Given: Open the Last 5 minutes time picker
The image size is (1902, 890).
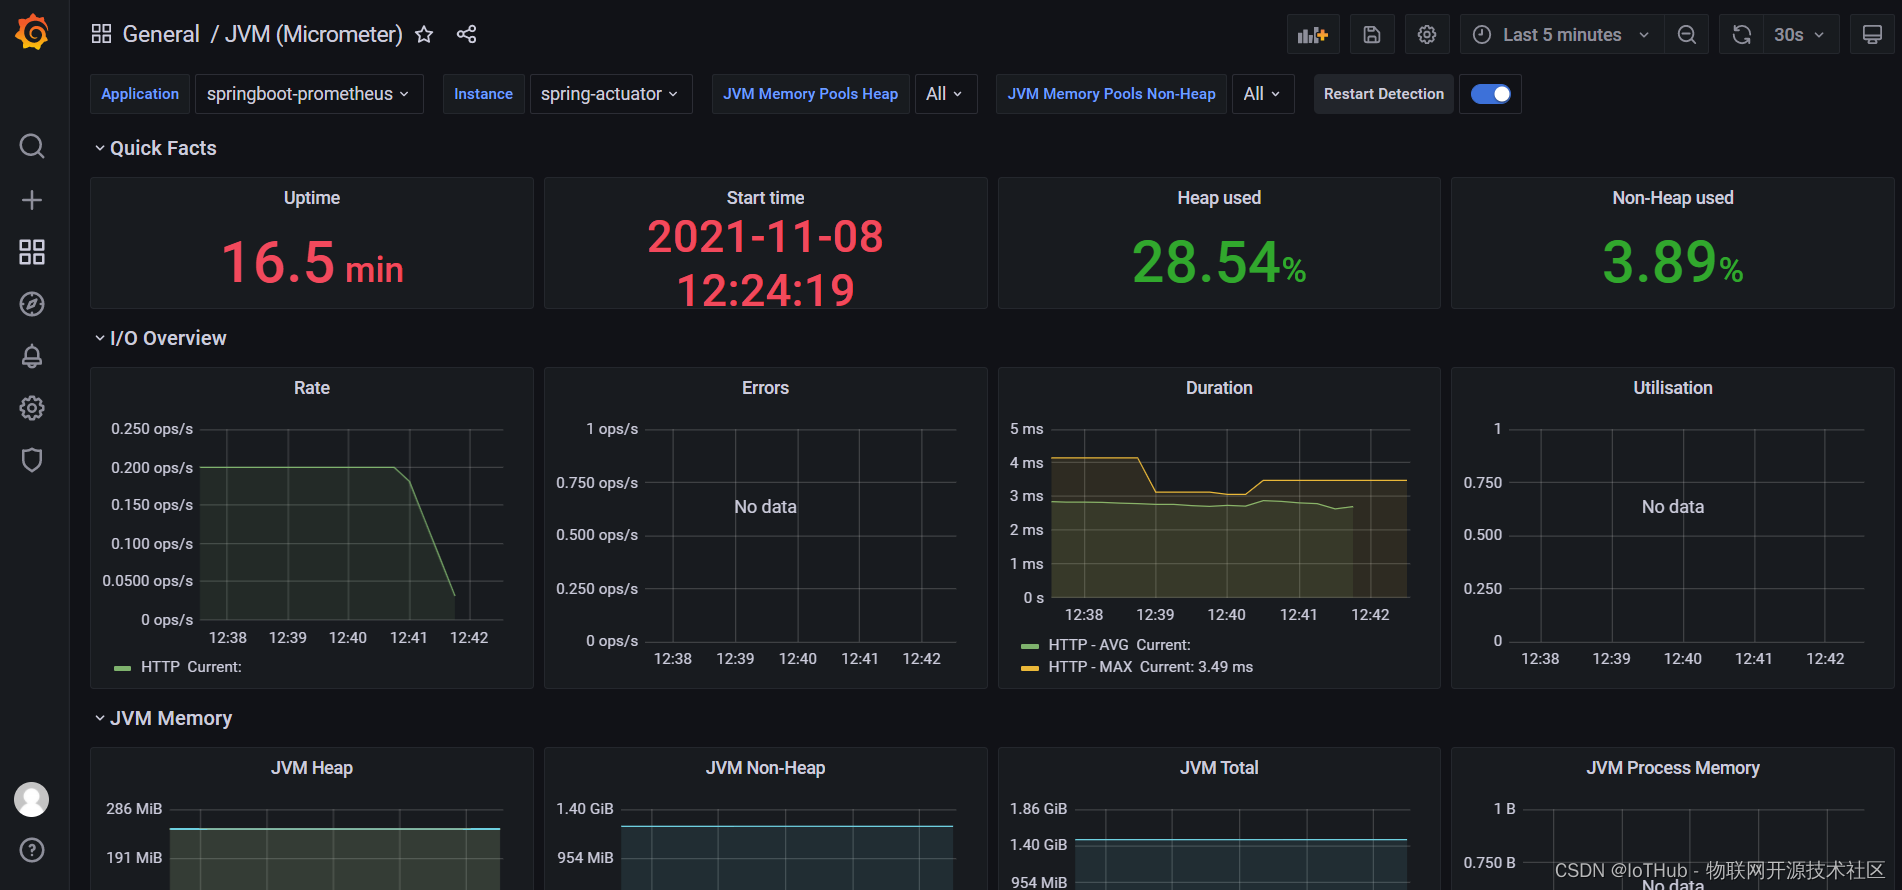Looking at the screenshot, I should (1562, 35).
